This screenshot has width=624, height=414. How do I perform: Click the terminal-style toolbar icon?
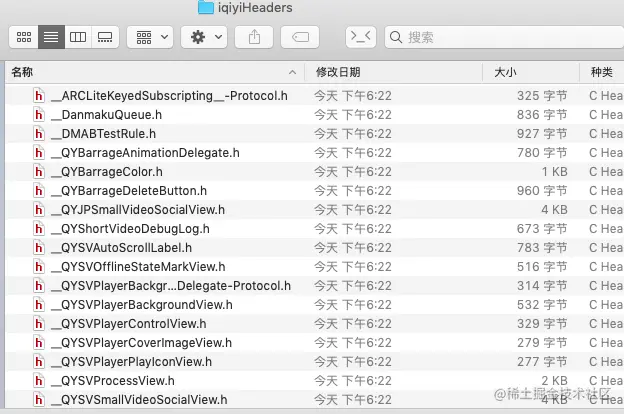pos(361,37)
